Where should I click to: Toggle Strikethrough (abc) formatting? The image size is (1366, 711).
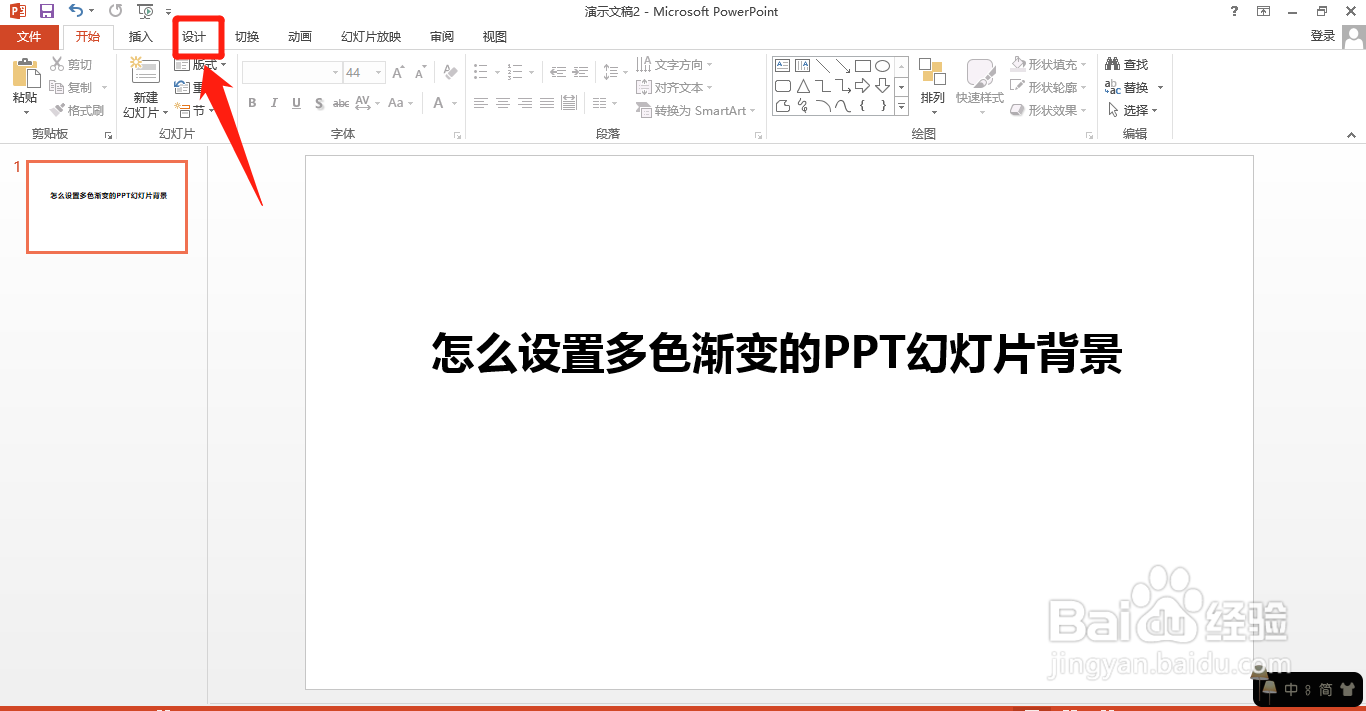coord(341,103)
